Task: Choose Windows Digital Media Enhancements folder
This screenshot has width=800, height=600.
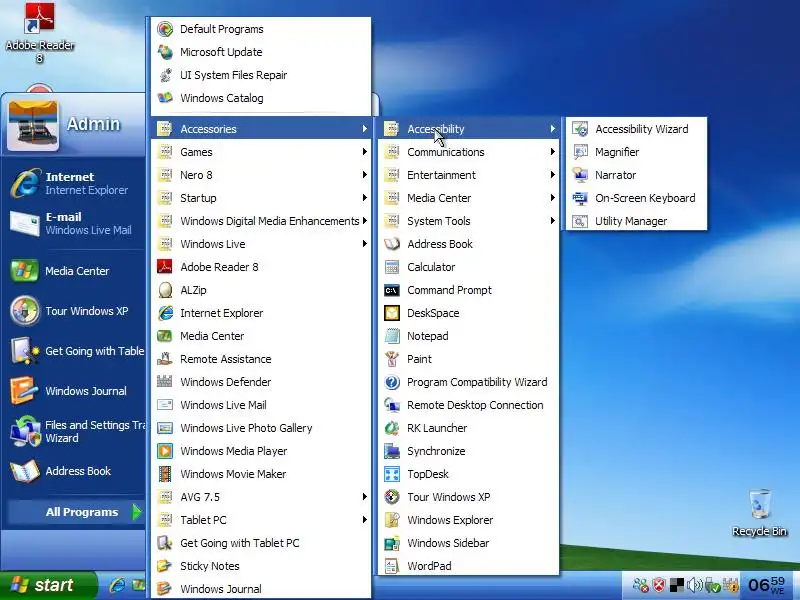Action: pyautogui.click(x=261, y=221)
